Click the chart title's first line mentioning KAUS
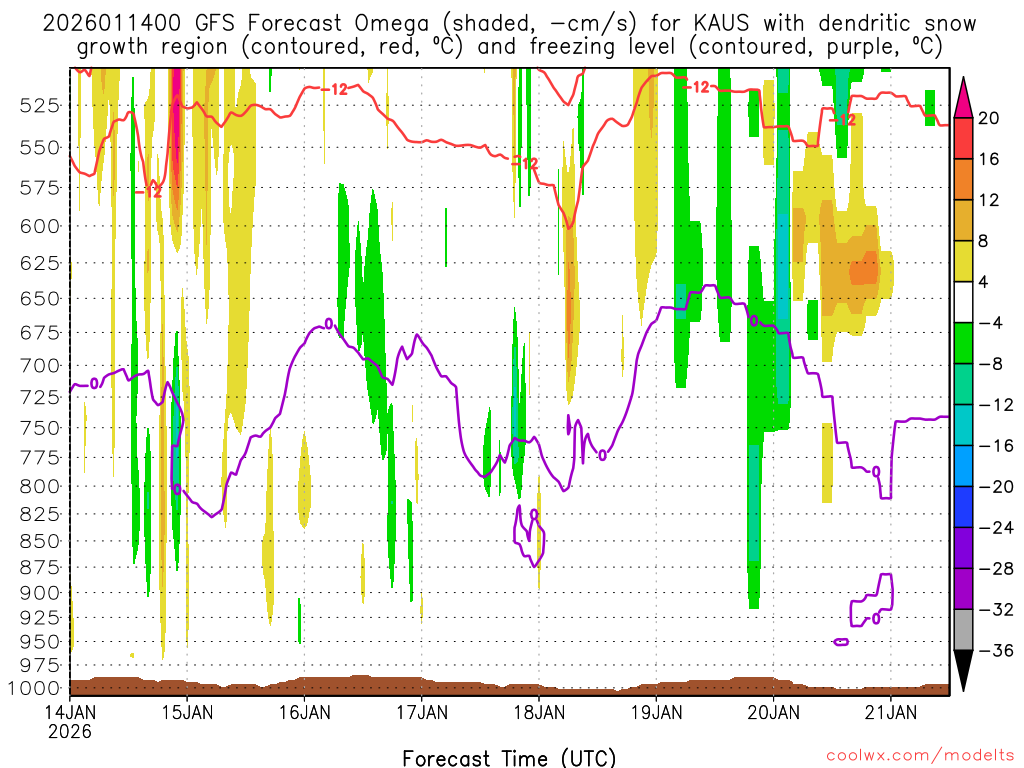1024x768 pixels. click(509, 24)
